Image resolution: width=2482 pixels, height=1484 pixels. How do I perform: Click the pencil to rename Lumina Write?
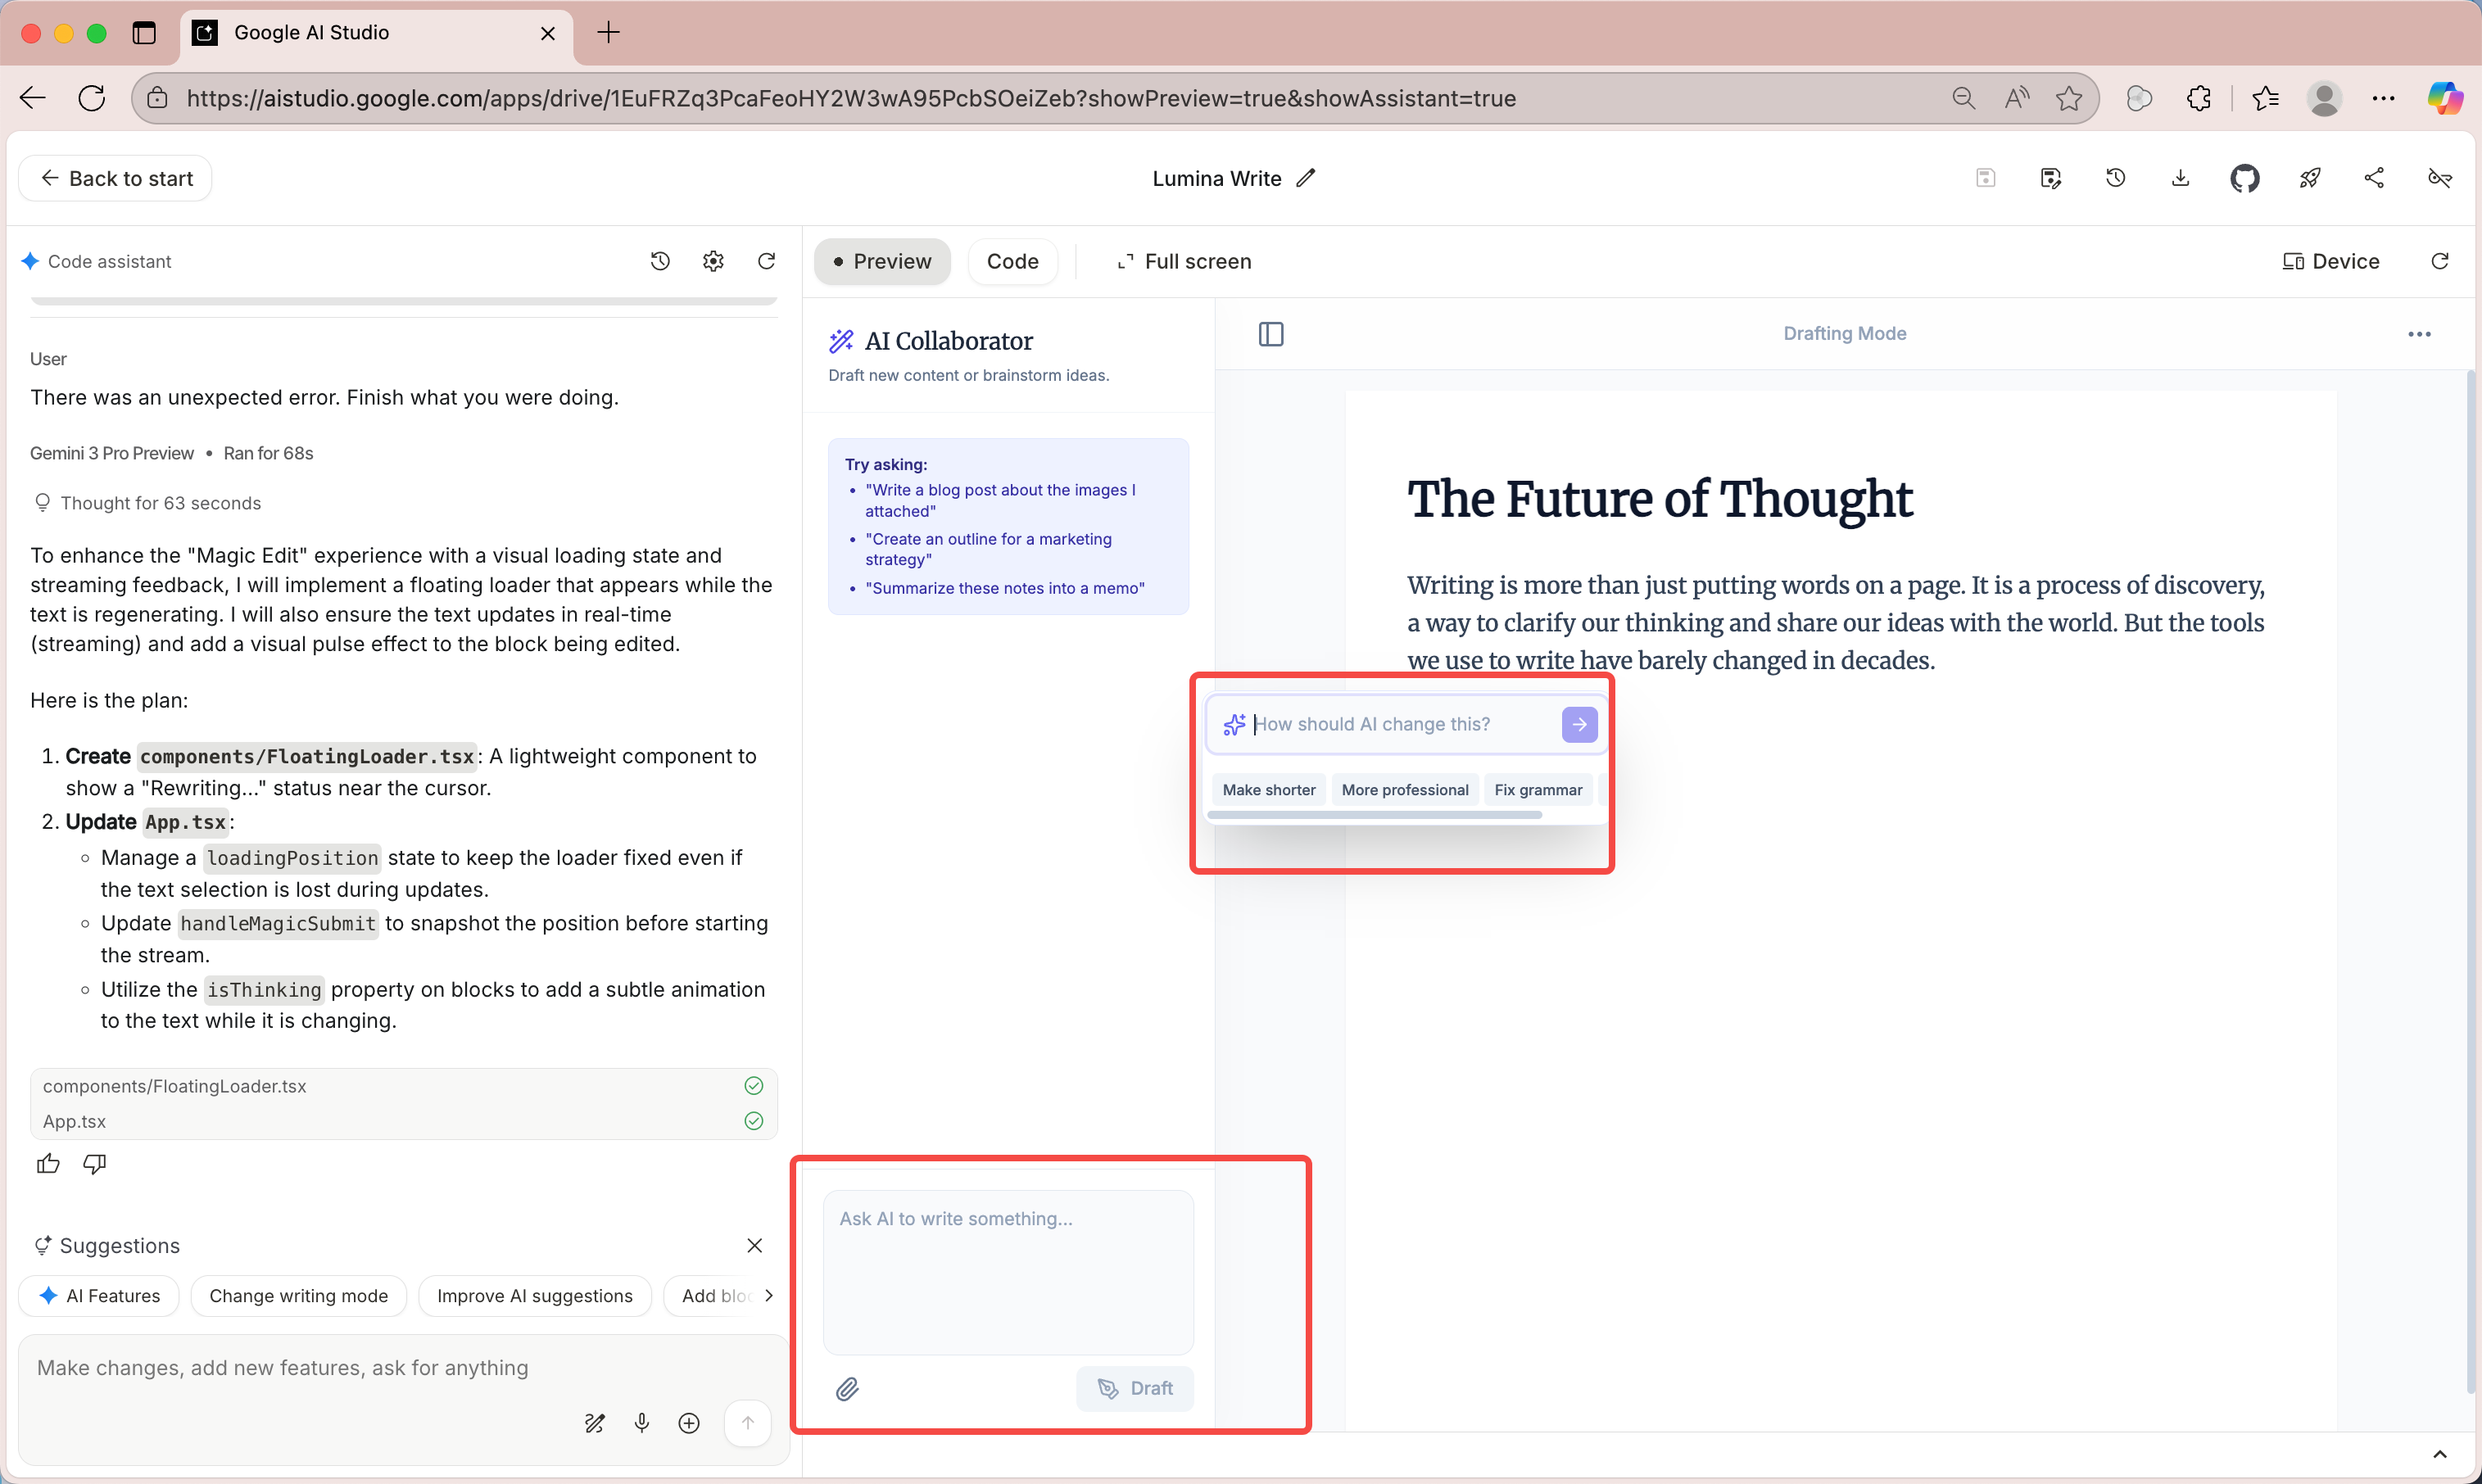point(1306,178)
